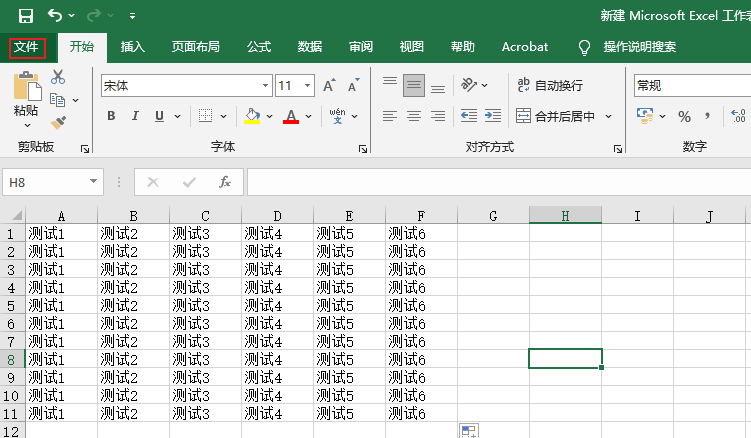The width and height of the screenshot is (751, 438).
Task: Toggle underline formatting
Action: click(x=159, y=116)
